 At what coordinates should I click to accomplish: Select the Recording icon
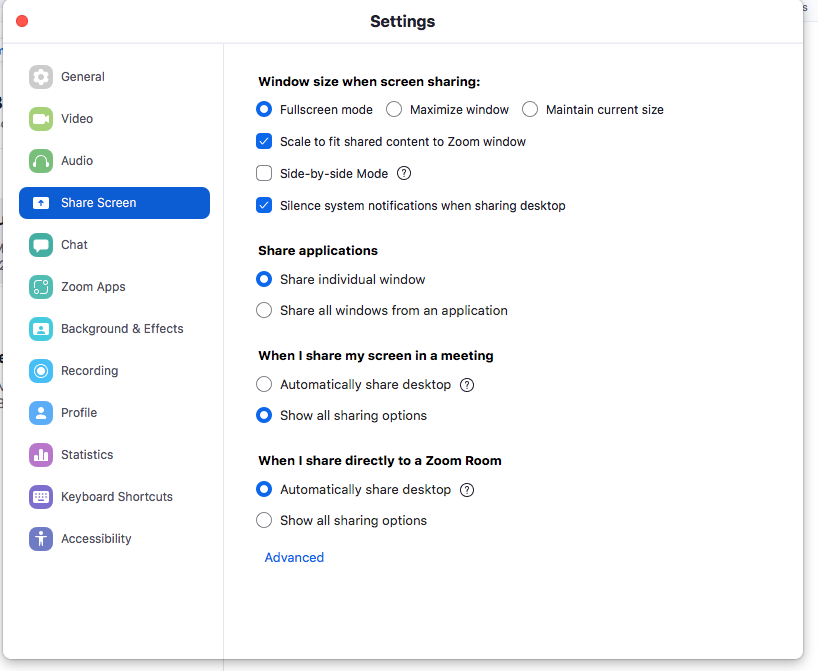pyautogui.click(x=41, y=371)
